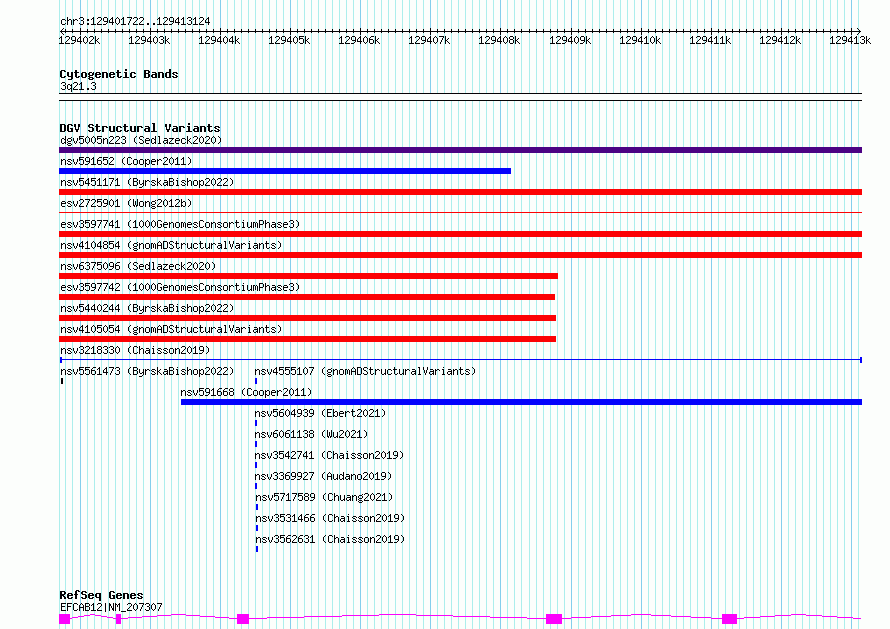
Task: Select nsv3369927 (Audano2019) variant label
Action: 323,476
